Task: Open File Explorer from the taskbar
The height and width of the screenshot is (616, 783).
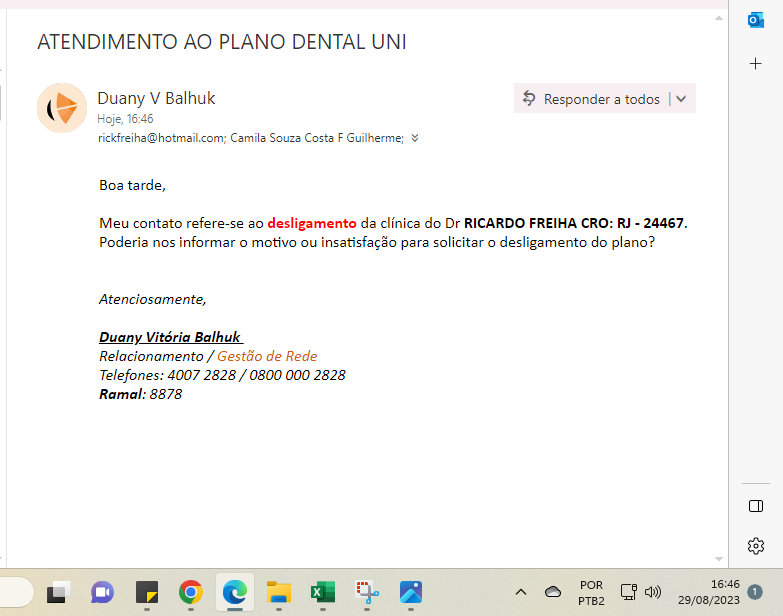Action: [278, 592]
